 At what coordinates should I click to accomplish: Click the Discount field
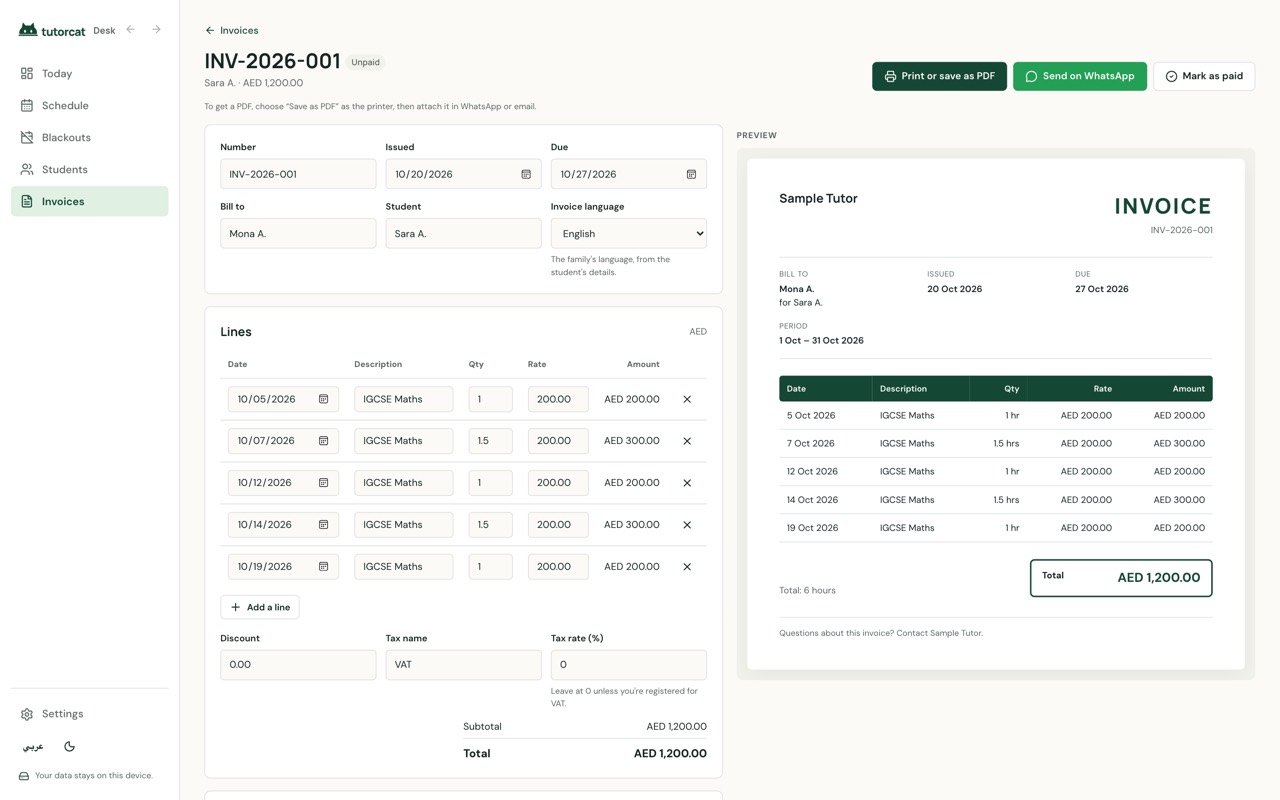pos(298,665)
